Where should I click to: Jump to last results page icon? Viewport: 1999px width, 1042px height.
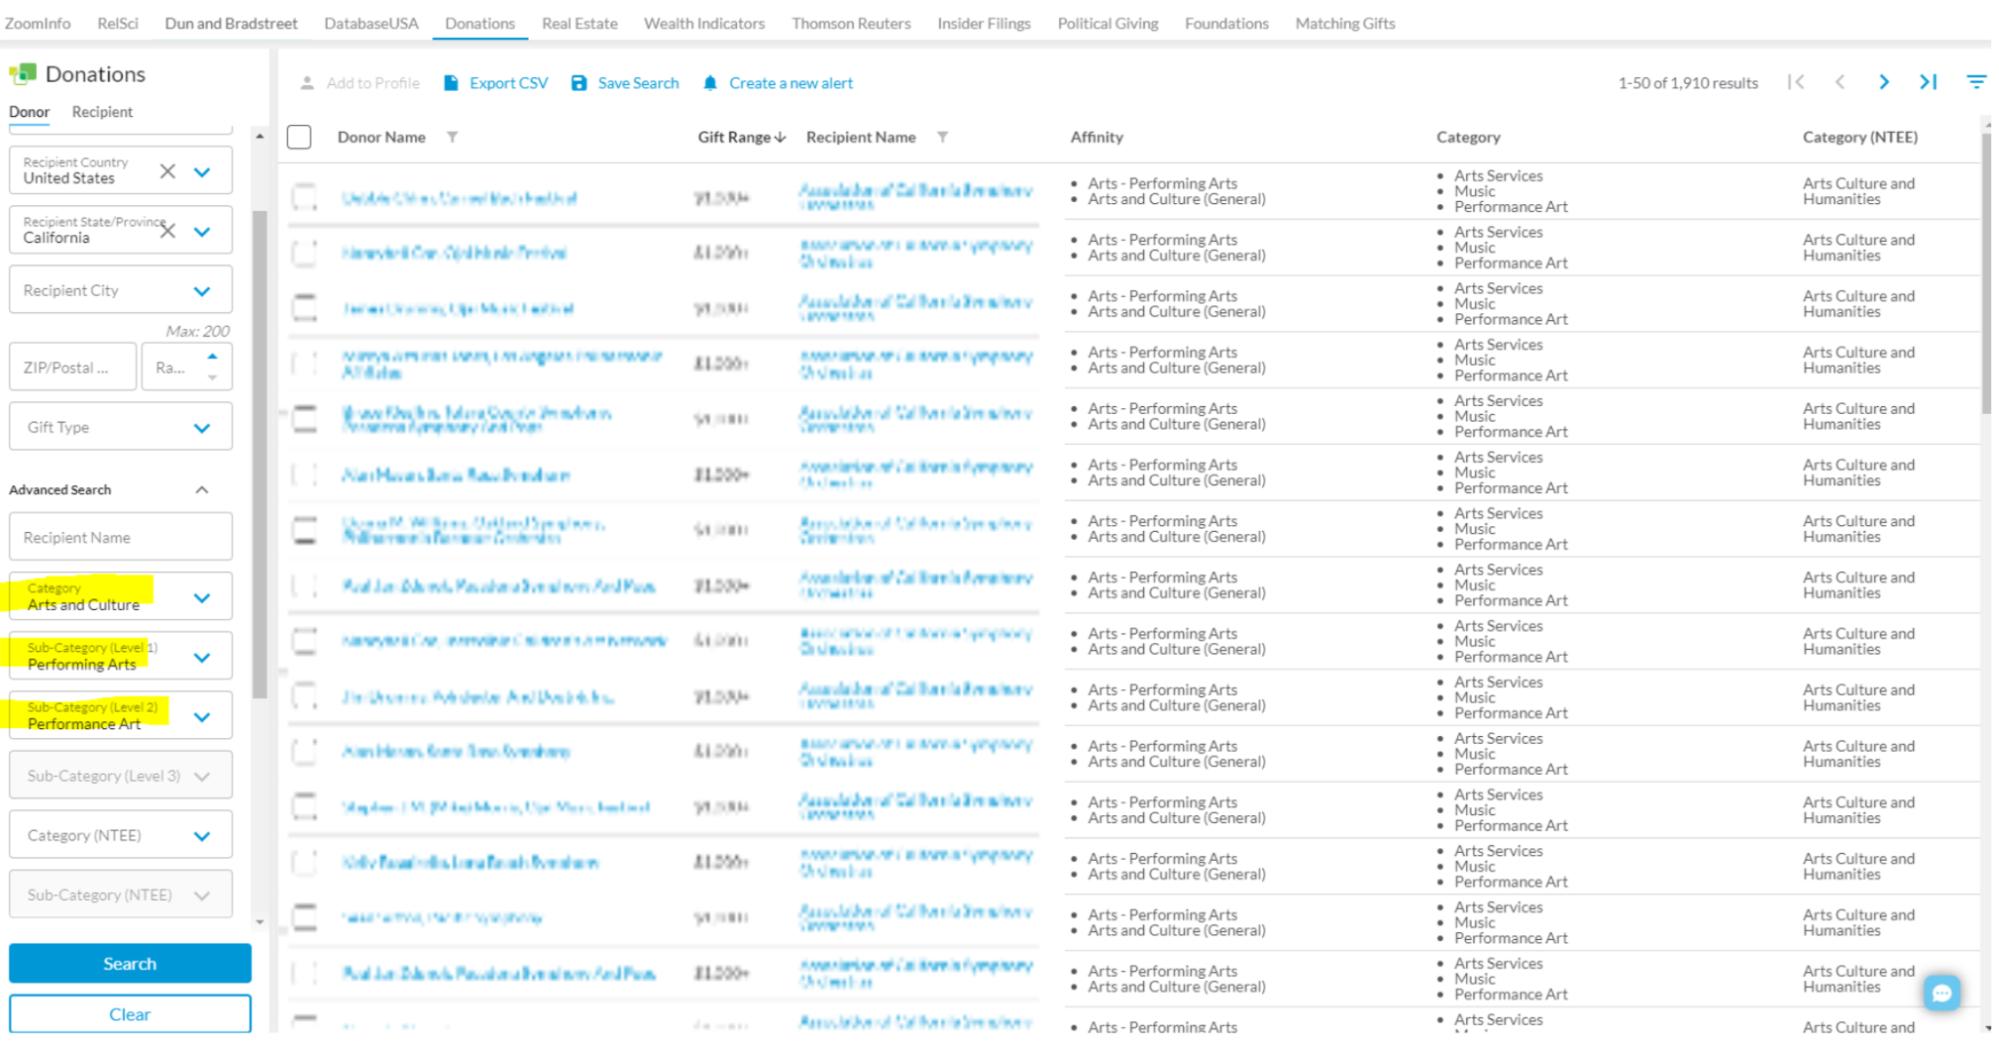coord(1928,82)
